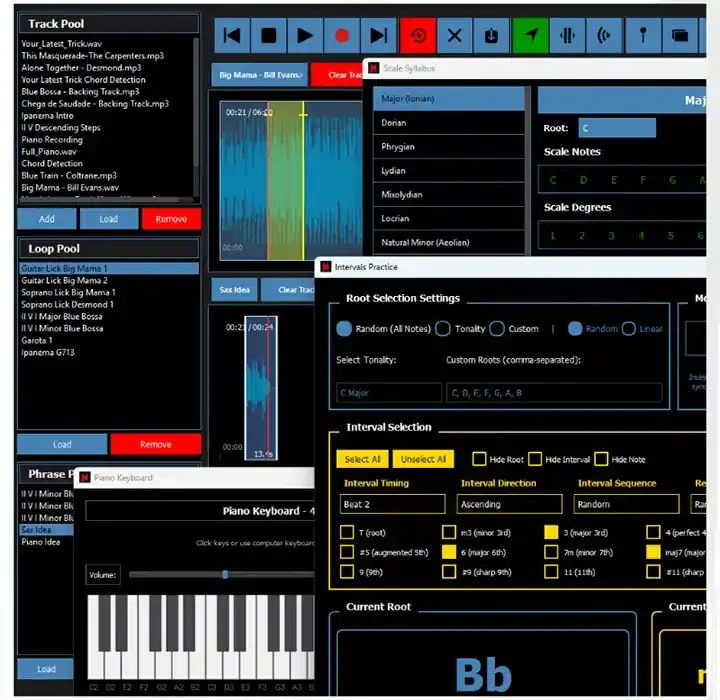
Task: Enable the Hide Interval checkbox
Action: 535,459
